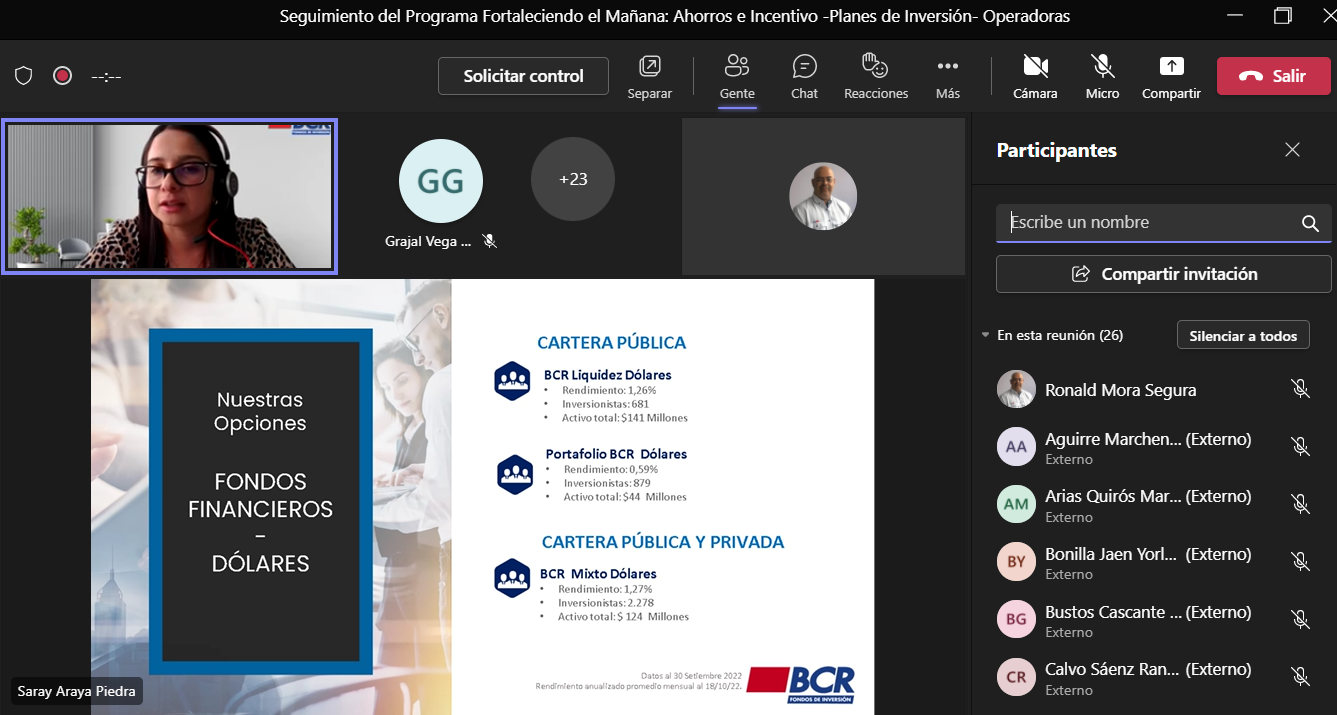Click the BCR Mixto Dólares fund icon
Image resolution: width=1337 pixels, height=715 pixels.
[512, 578]
